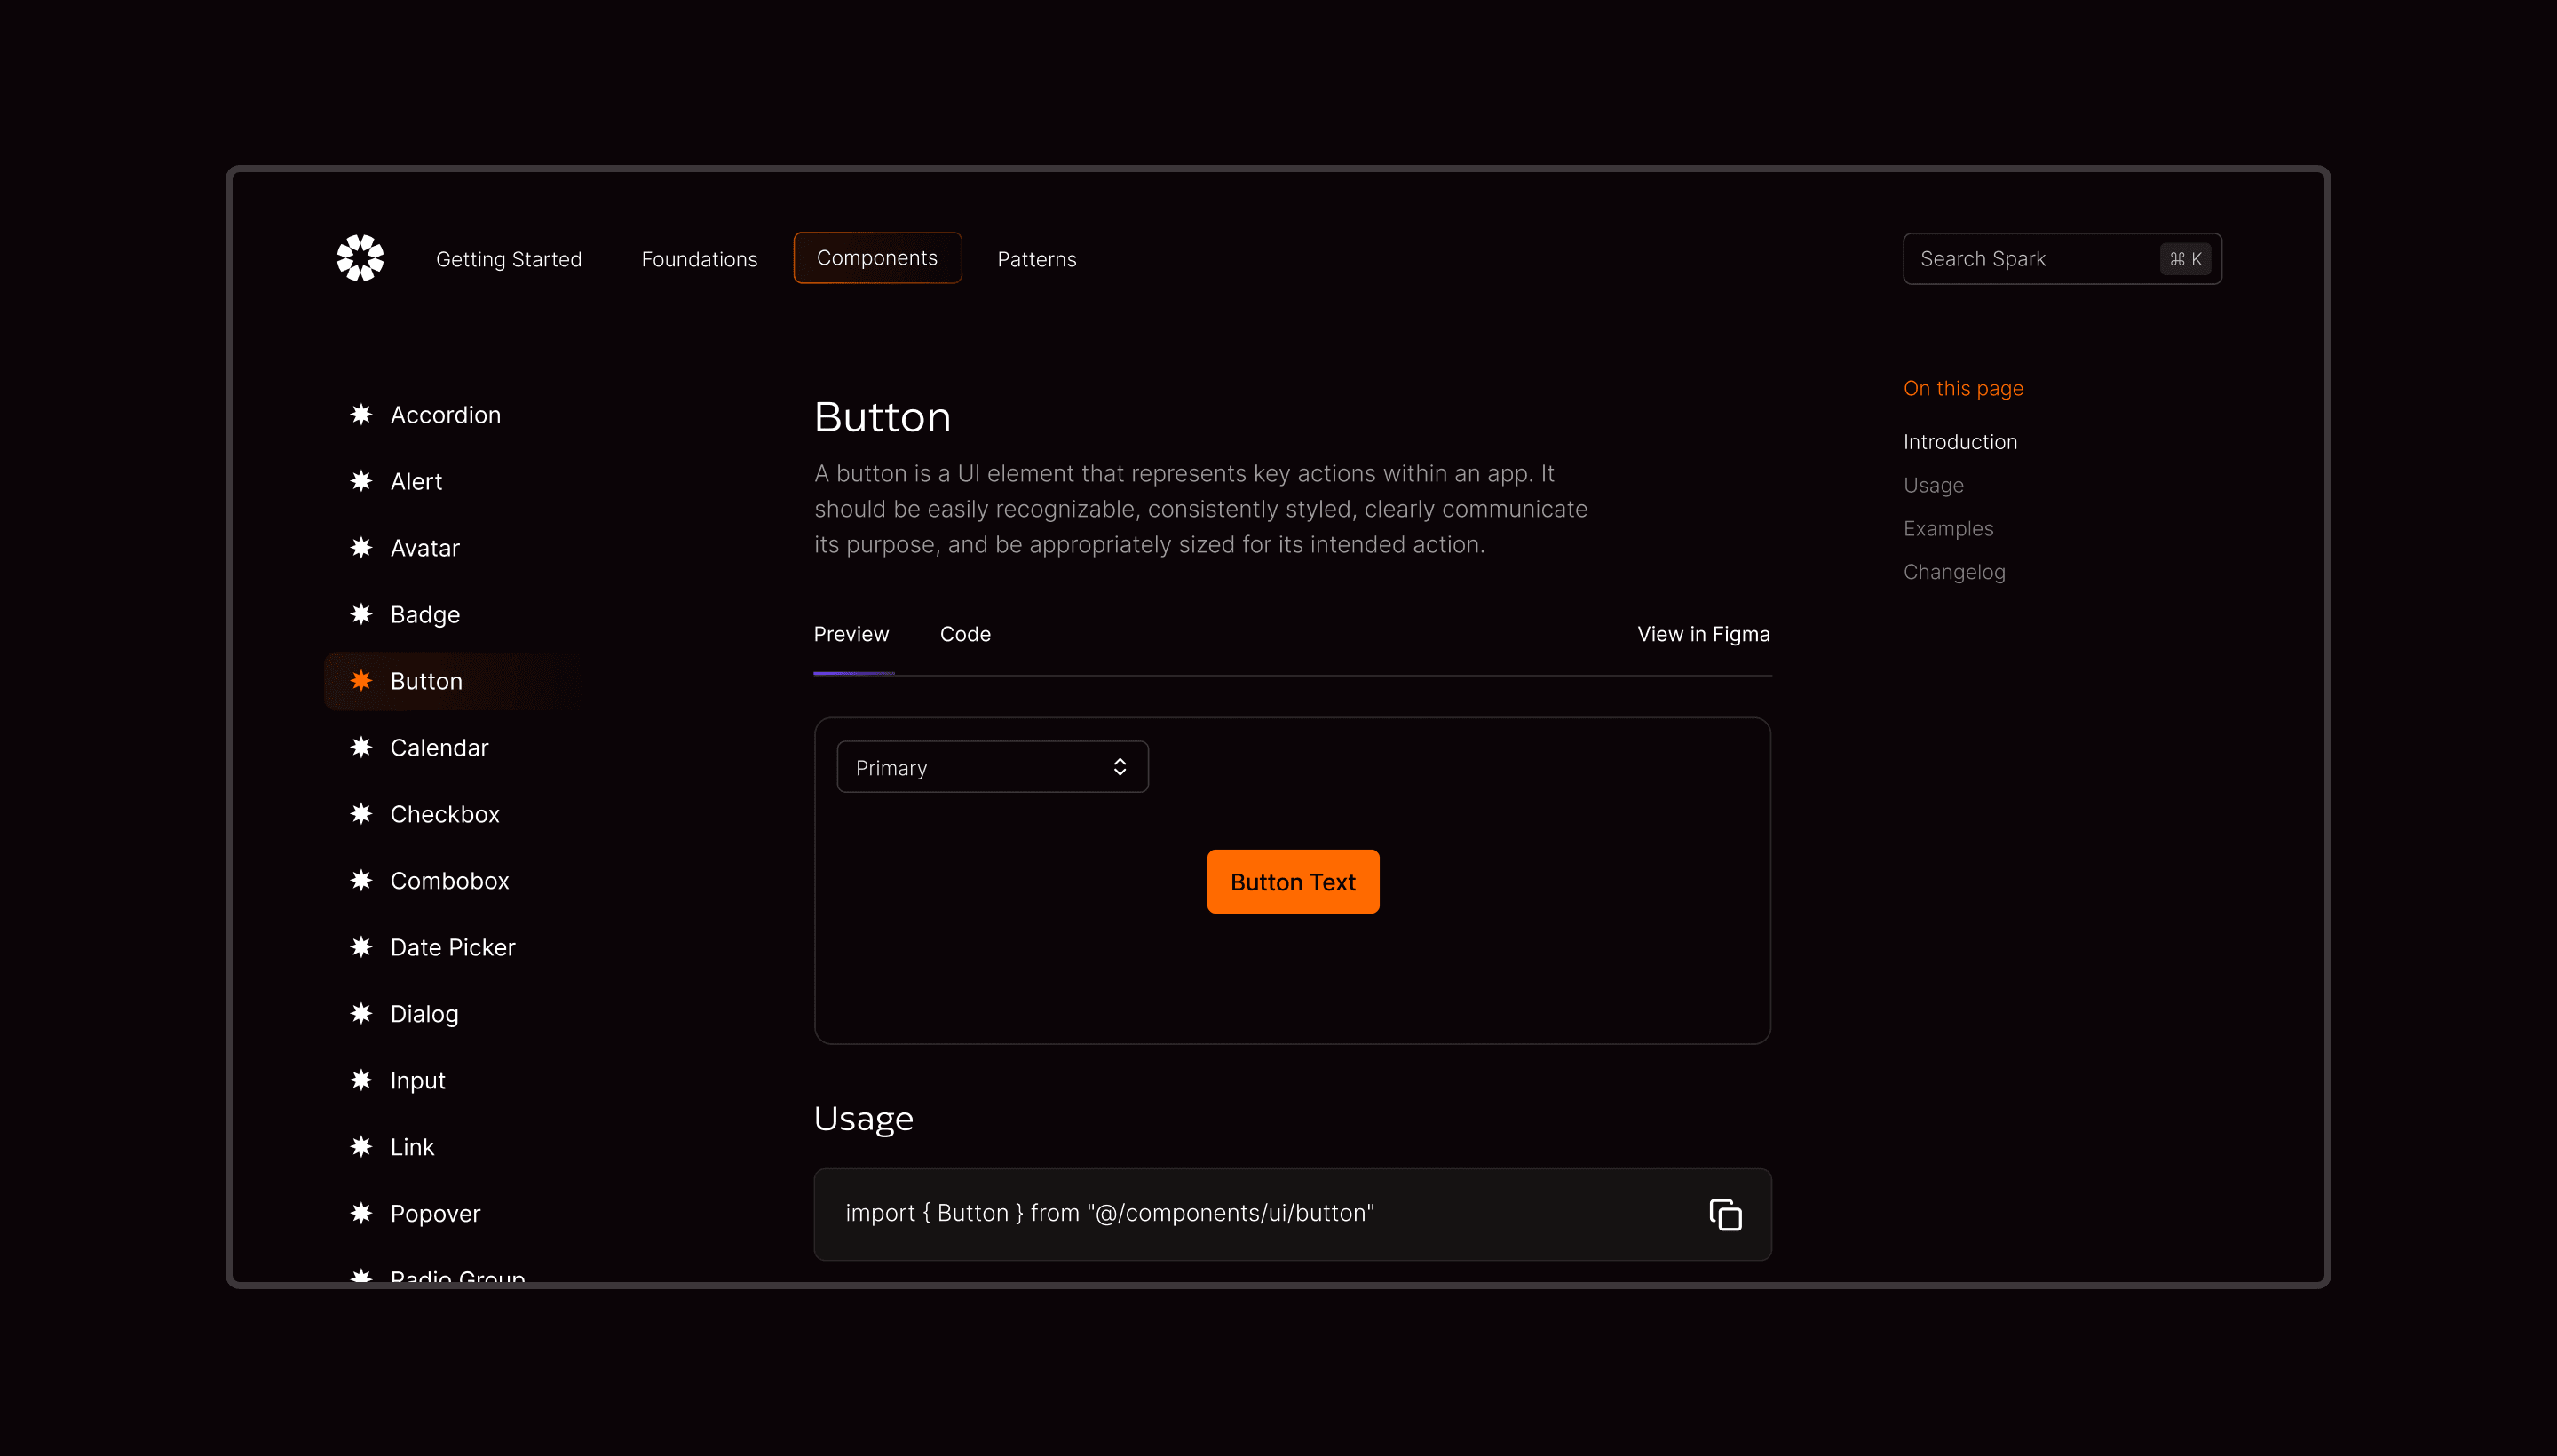
Task: Copy the import code snippet
Action: (1725, 1214)
